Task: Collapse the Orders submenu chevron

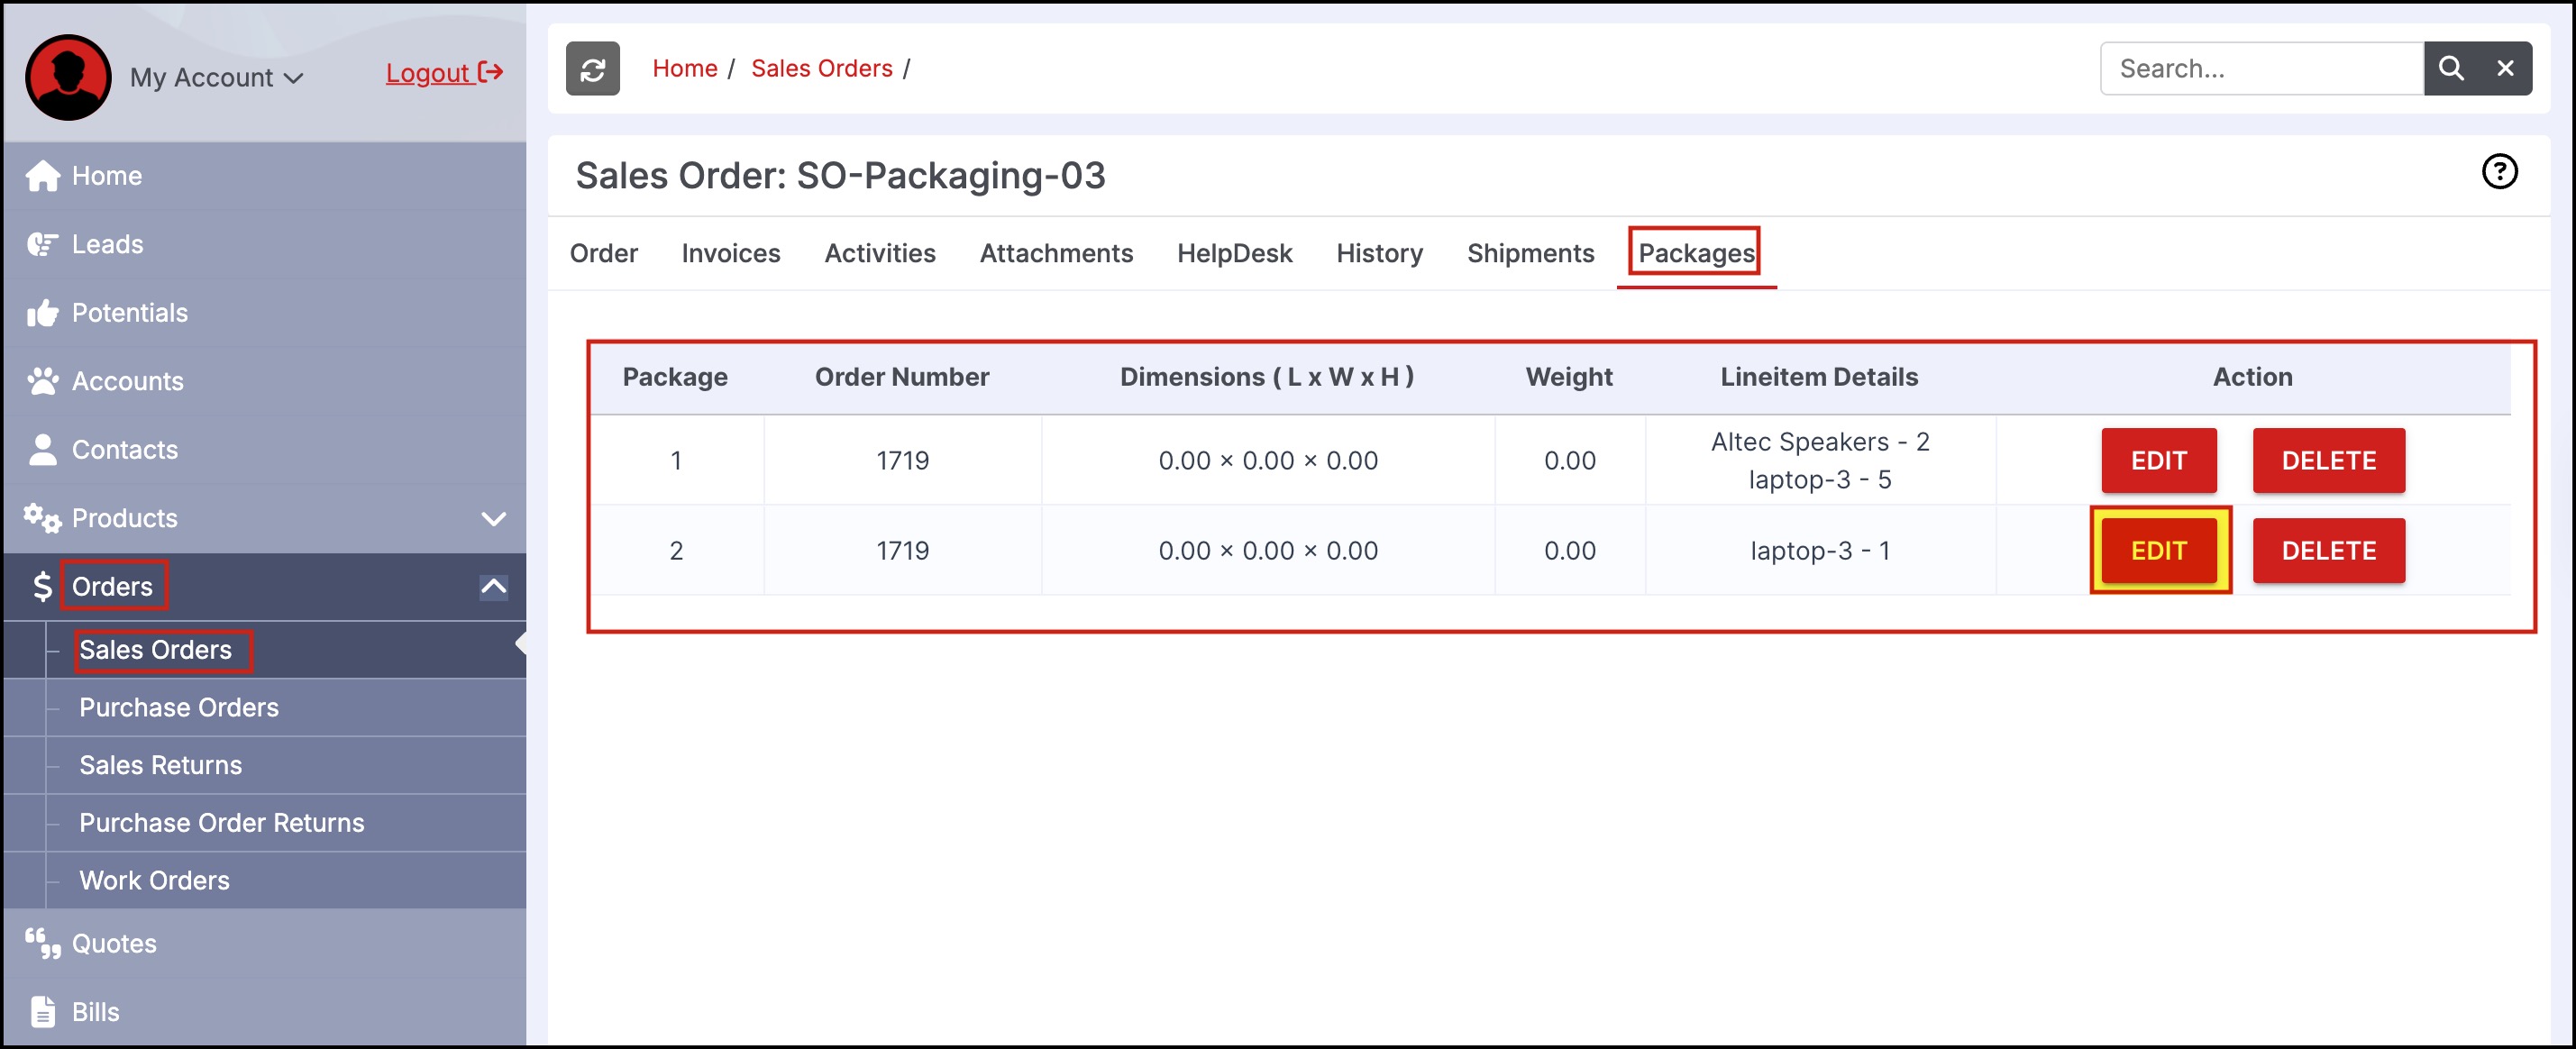Action: [494, 587]
